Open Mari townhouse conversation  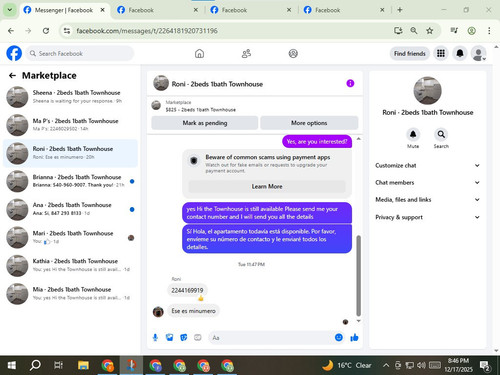point(70,237)
